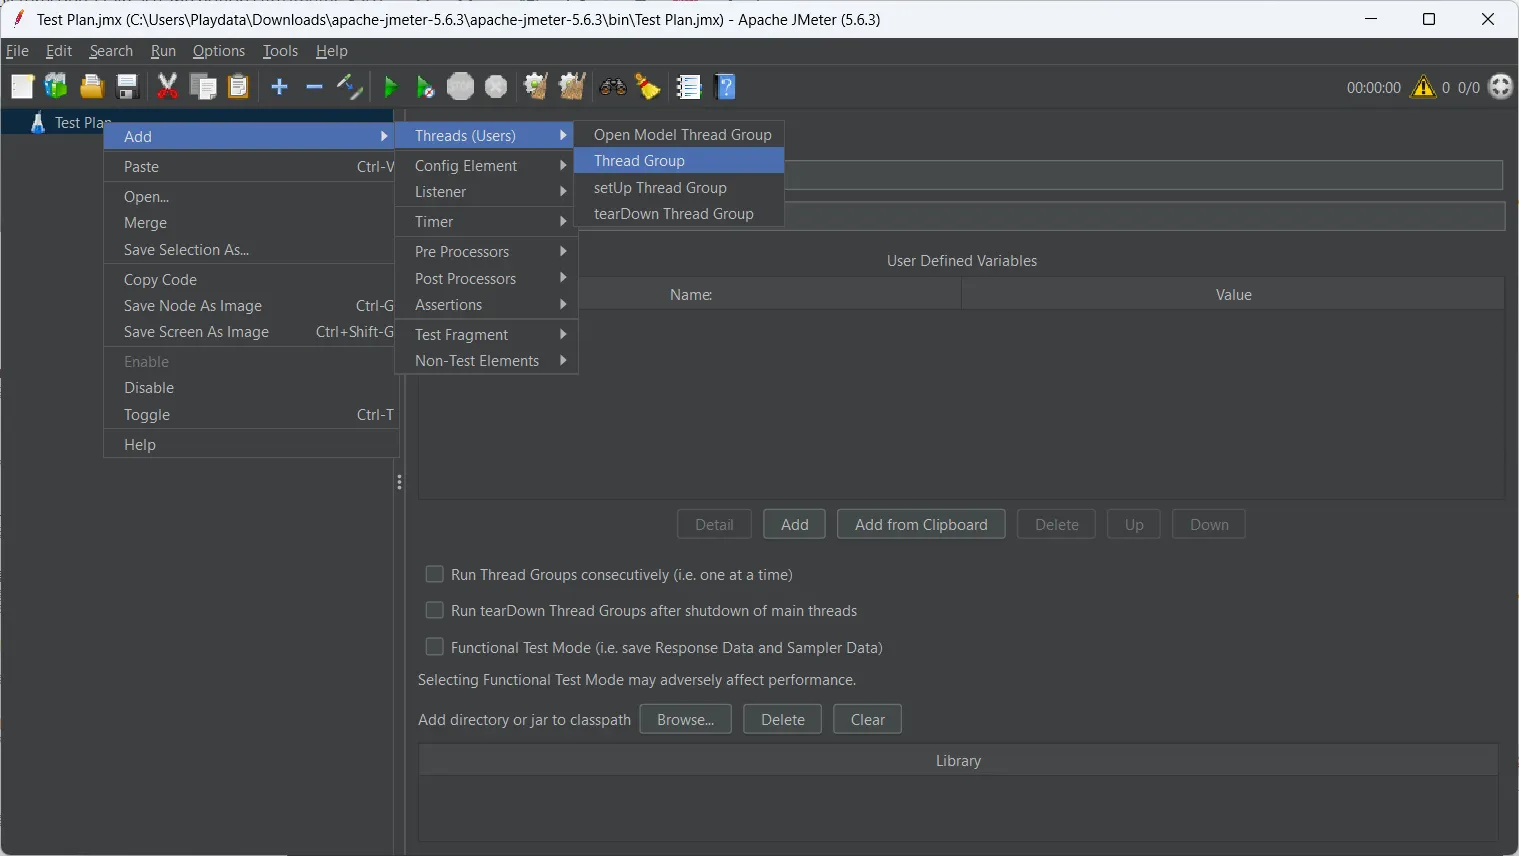The image size is (1519, 856).
Task: Enable Run tearDown Thread Groups after shutdown
Action: [x=434, y=610]
